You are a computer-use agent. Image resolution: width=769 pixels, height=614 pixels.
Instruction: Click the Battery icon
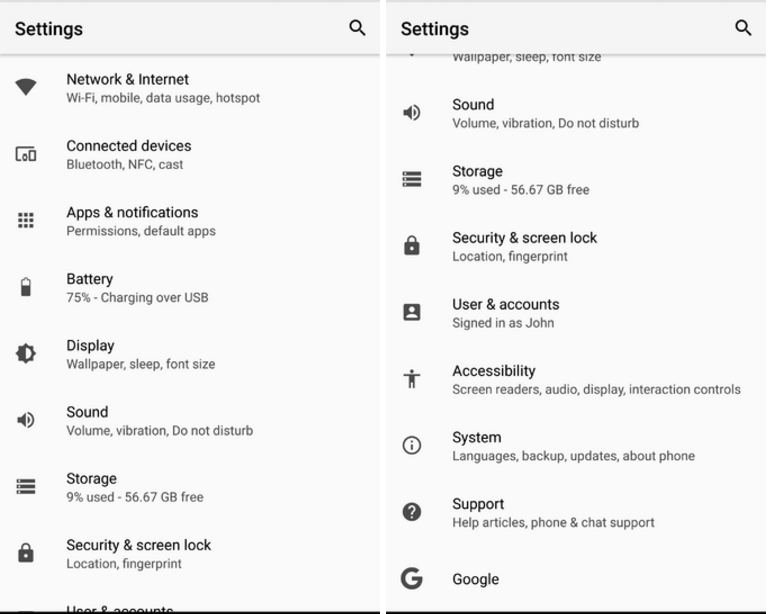(x=26, y=288)
